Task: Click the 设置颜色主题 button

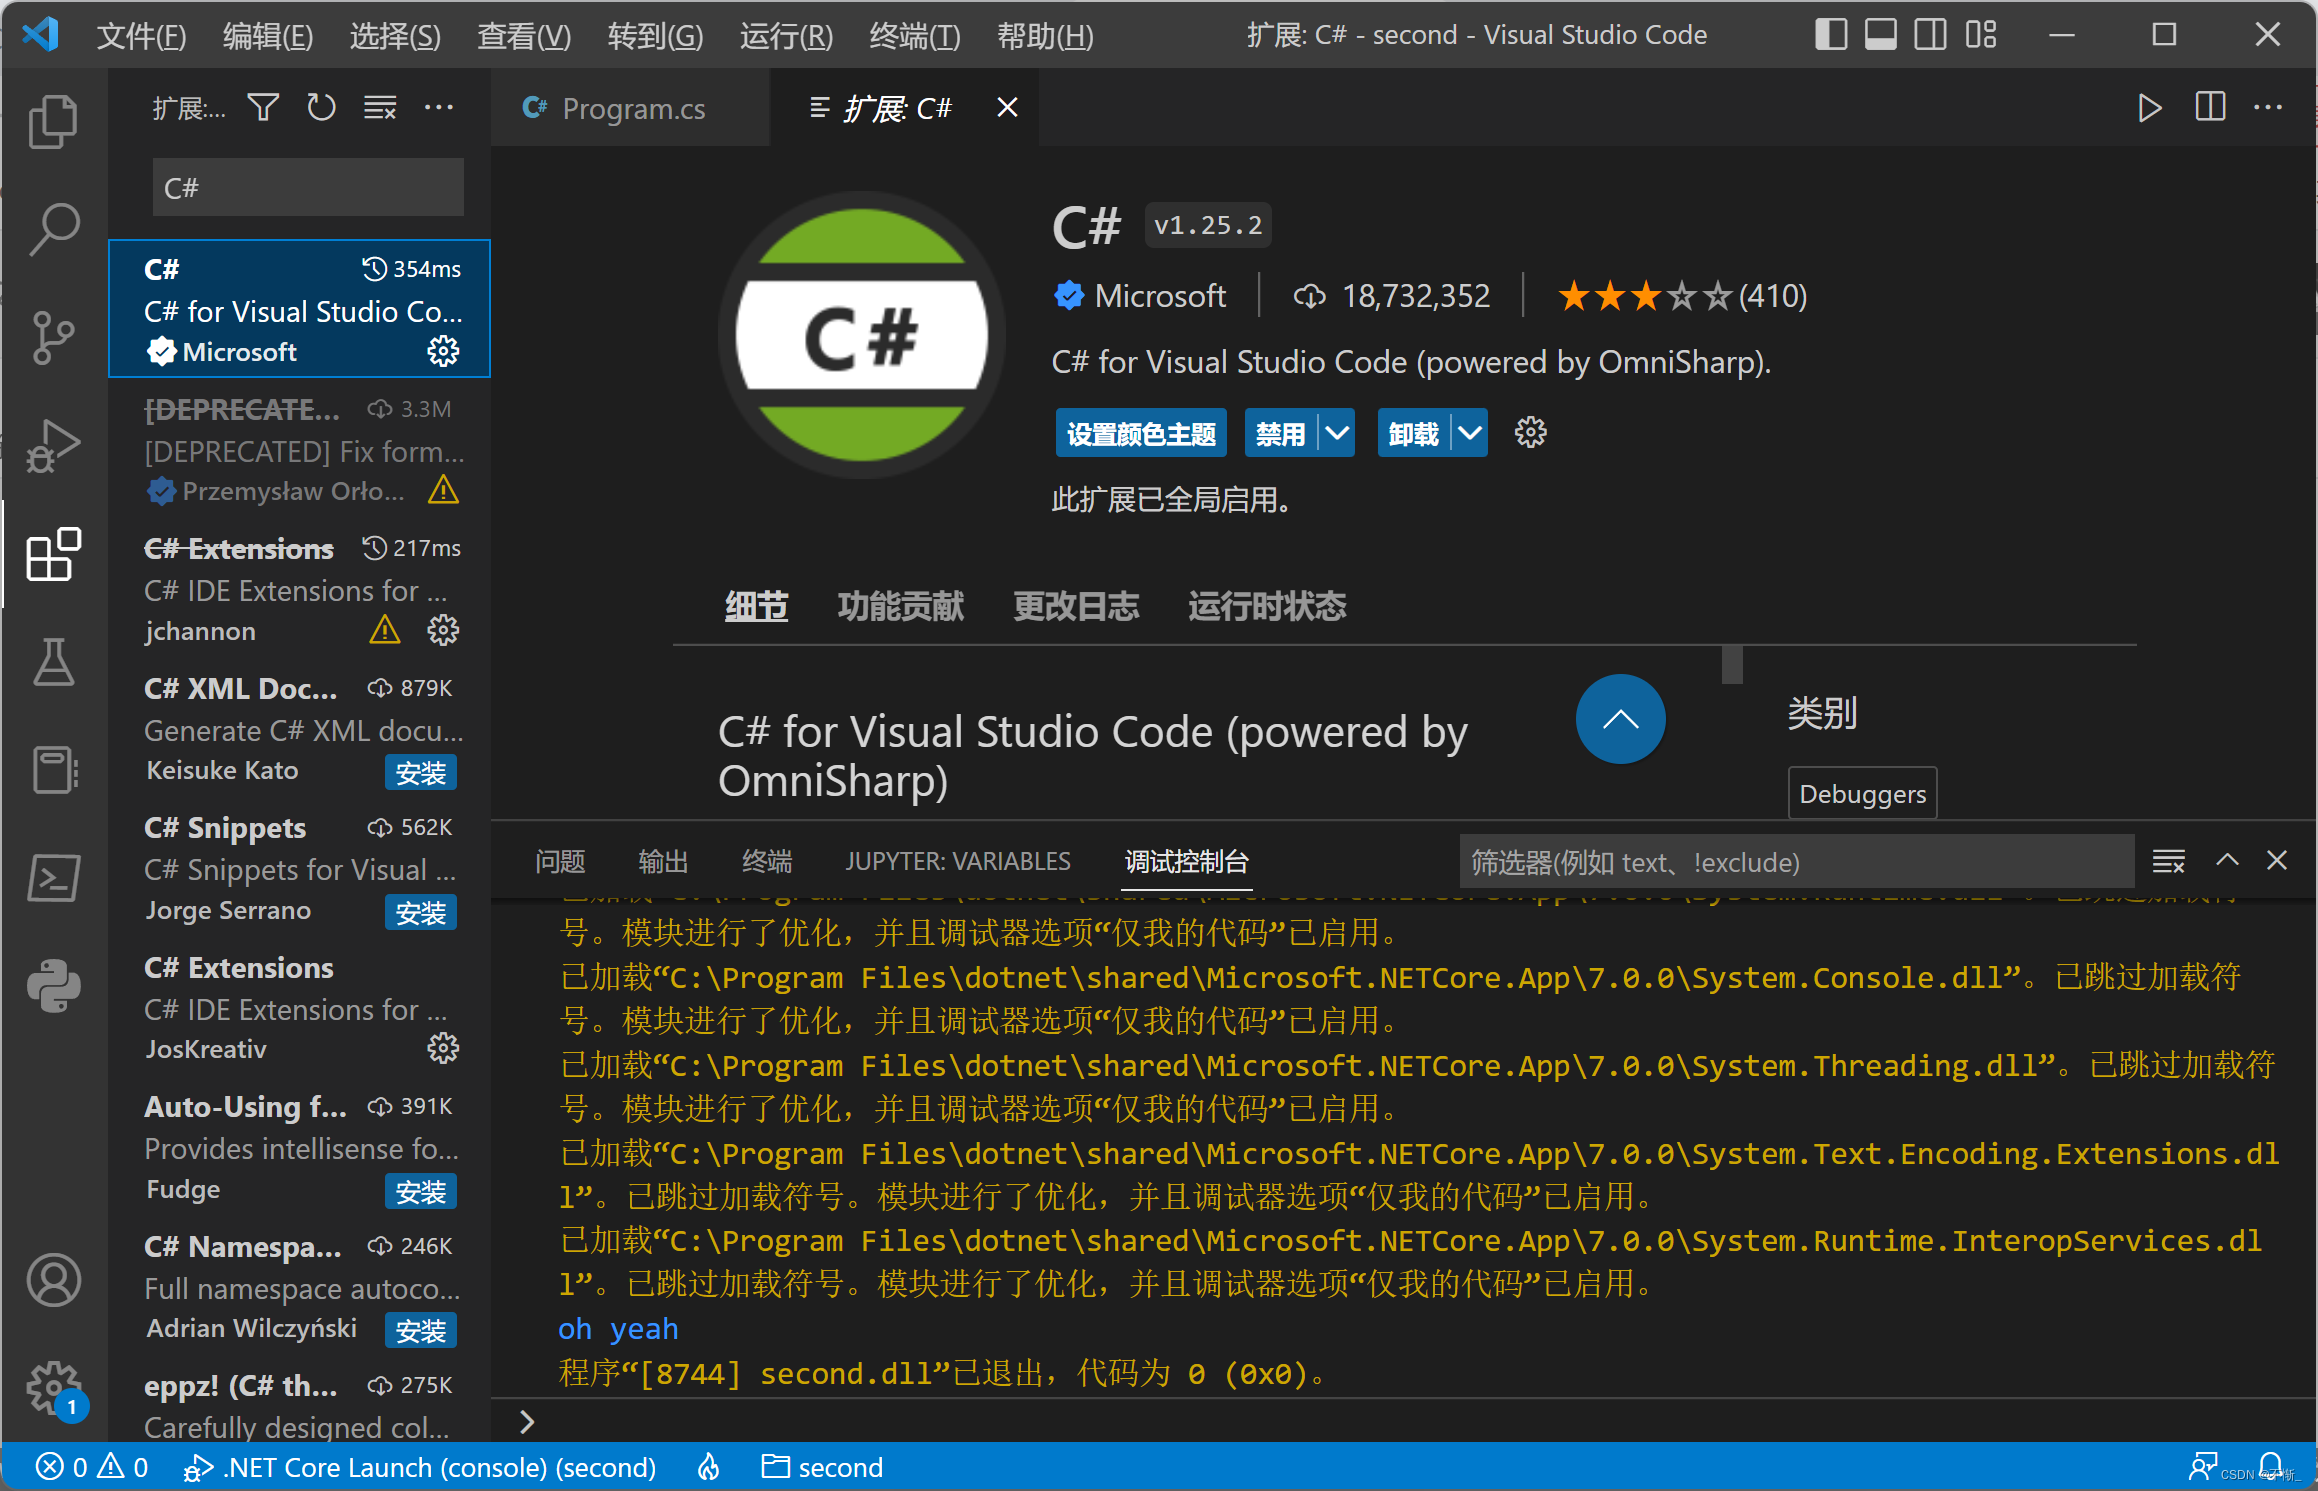Action: 1141,433
